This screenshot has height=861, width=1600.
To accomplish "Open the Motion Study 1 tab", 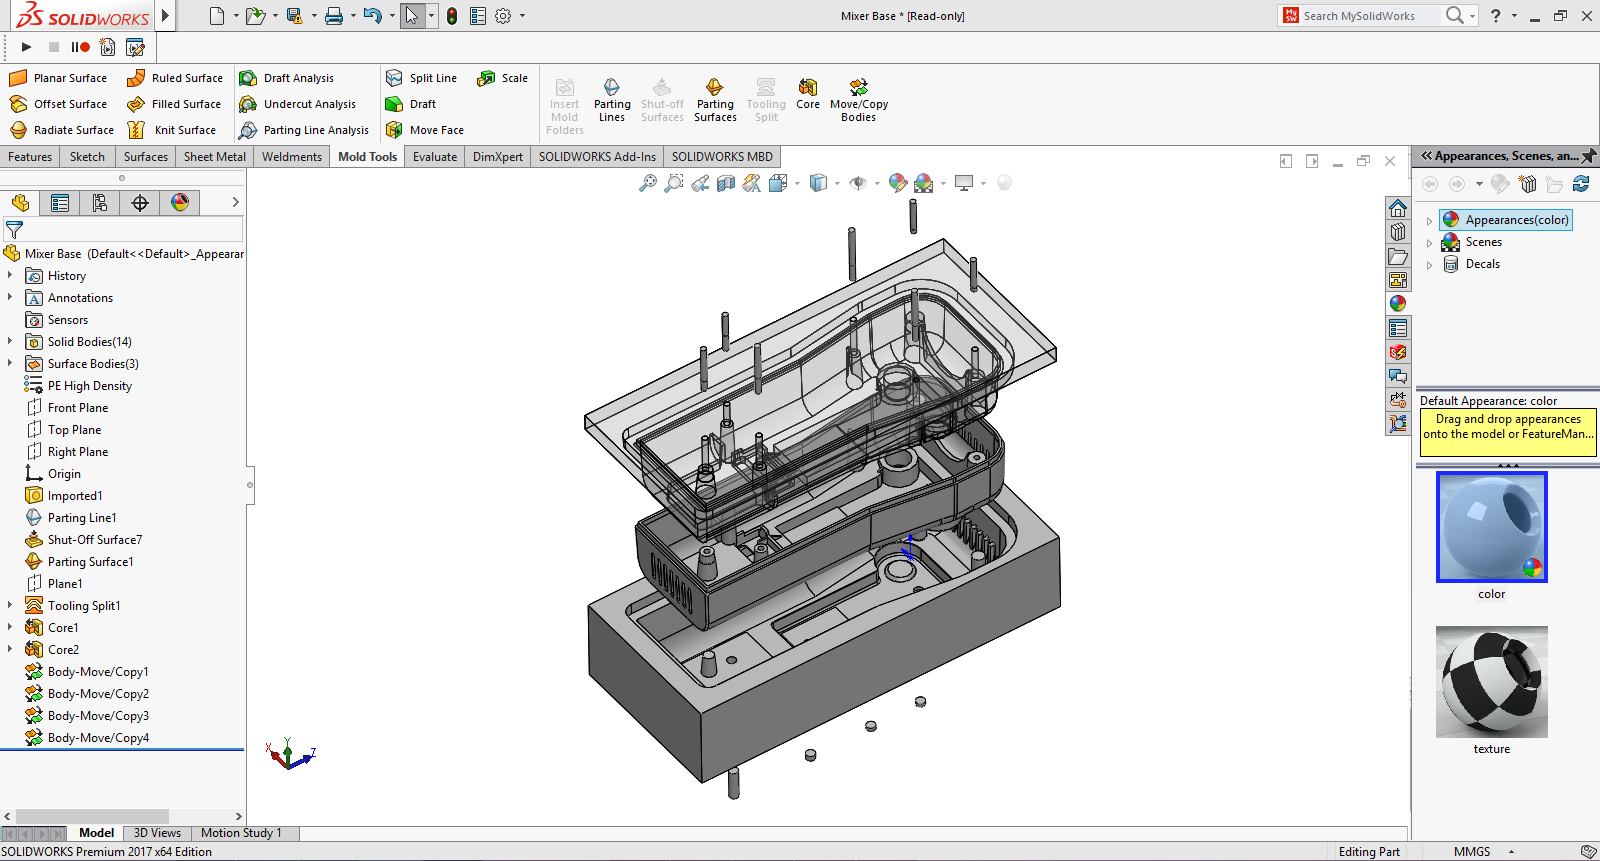I will [x=241, y=833].
